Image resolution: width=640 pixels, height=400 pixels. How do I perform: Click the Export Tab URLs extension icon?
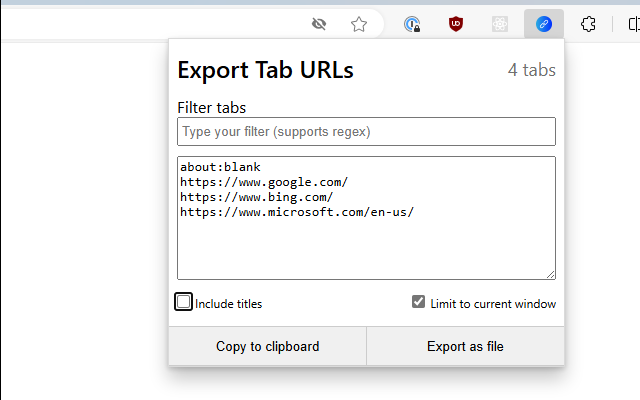[x=544, y=24]
